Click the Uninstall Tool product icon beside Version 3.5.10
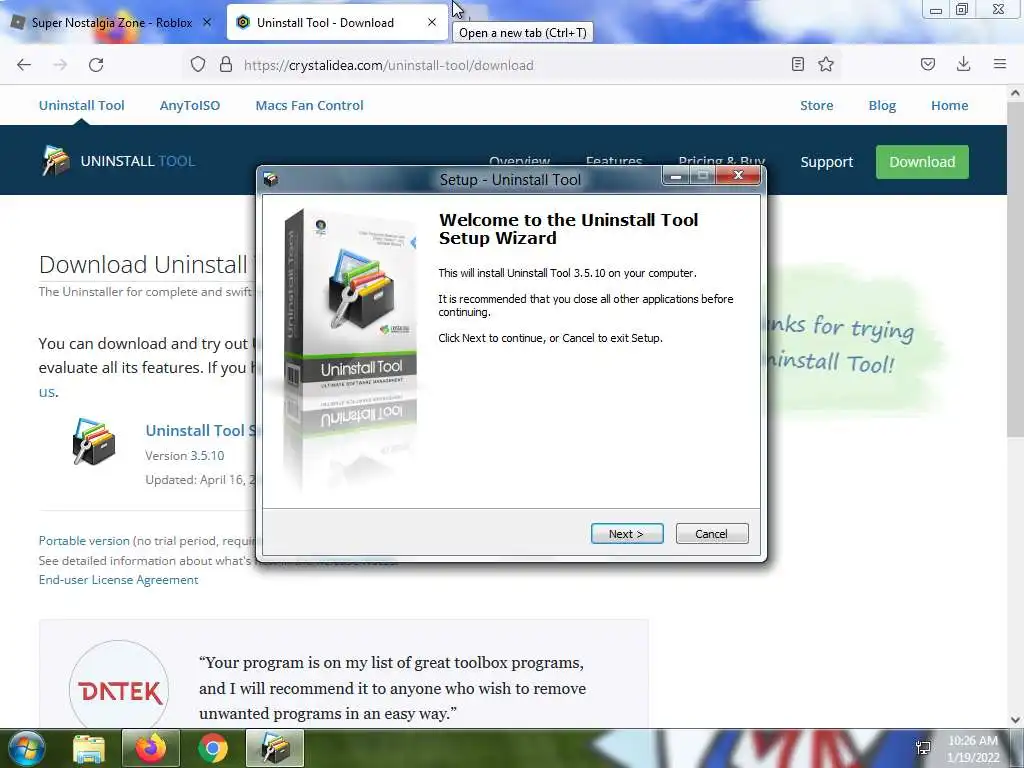 point(94,441)
